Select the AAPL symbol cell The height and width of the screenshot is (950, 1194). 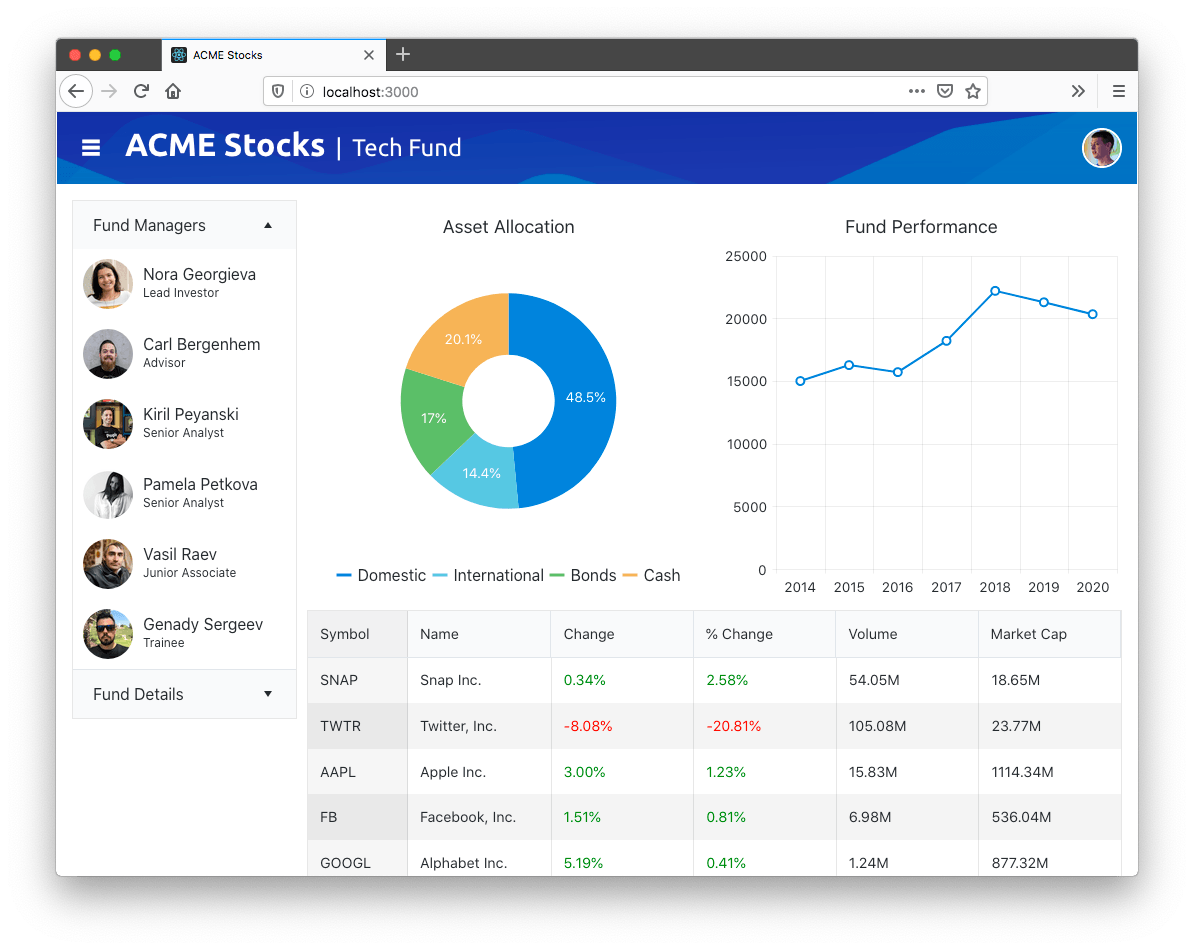coord(357,772)
